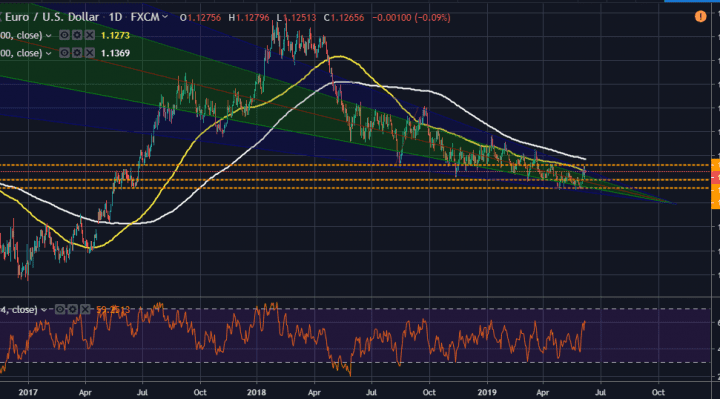
Task: Remove the yellow 1.1273 moving average indicator
Action: point(90,35)
